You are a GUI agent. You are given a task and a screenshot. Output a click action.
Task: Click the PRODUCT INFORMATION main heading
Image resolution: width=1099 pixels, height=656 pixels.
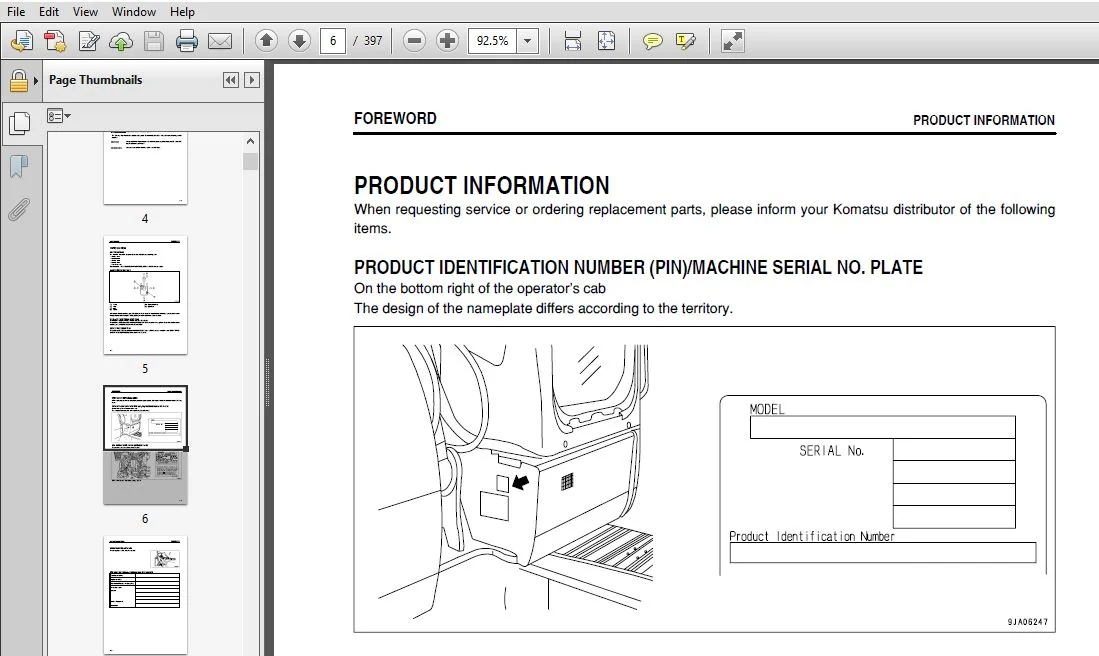tap(482, 186)
